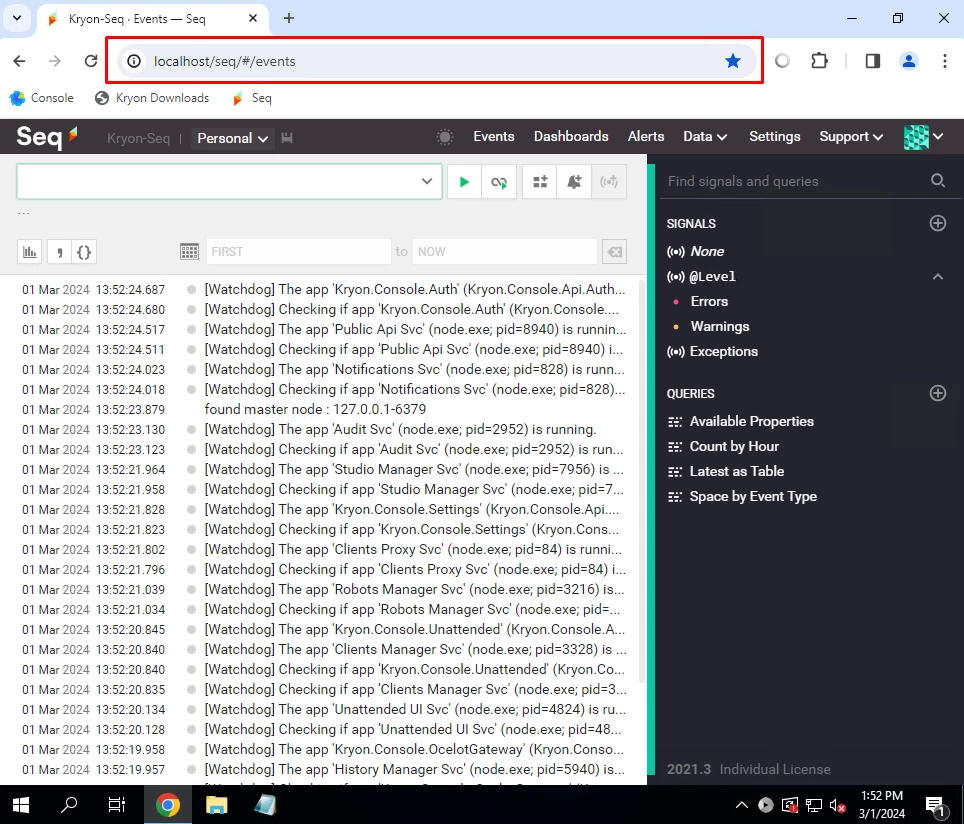The height and width of the screenshot is (824, 964).
Task: Clear the date range filter
Action: [x=614, y=252]
